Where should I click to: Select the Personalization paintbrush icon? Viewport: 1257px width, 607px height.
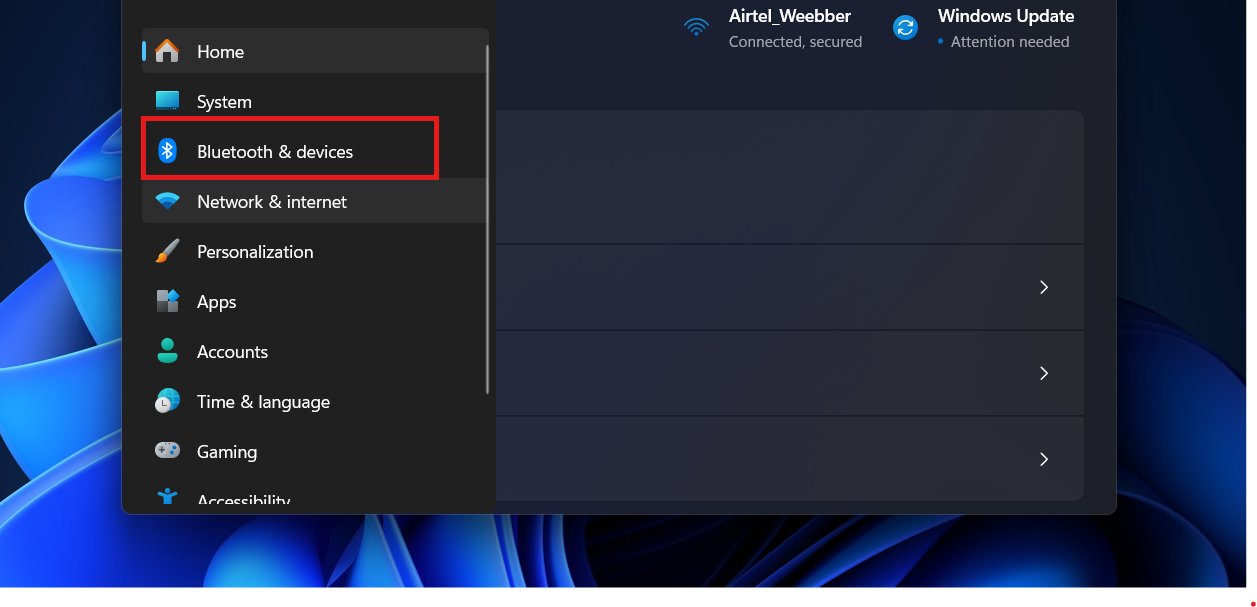pyautogui.click(x=166, y=251)
